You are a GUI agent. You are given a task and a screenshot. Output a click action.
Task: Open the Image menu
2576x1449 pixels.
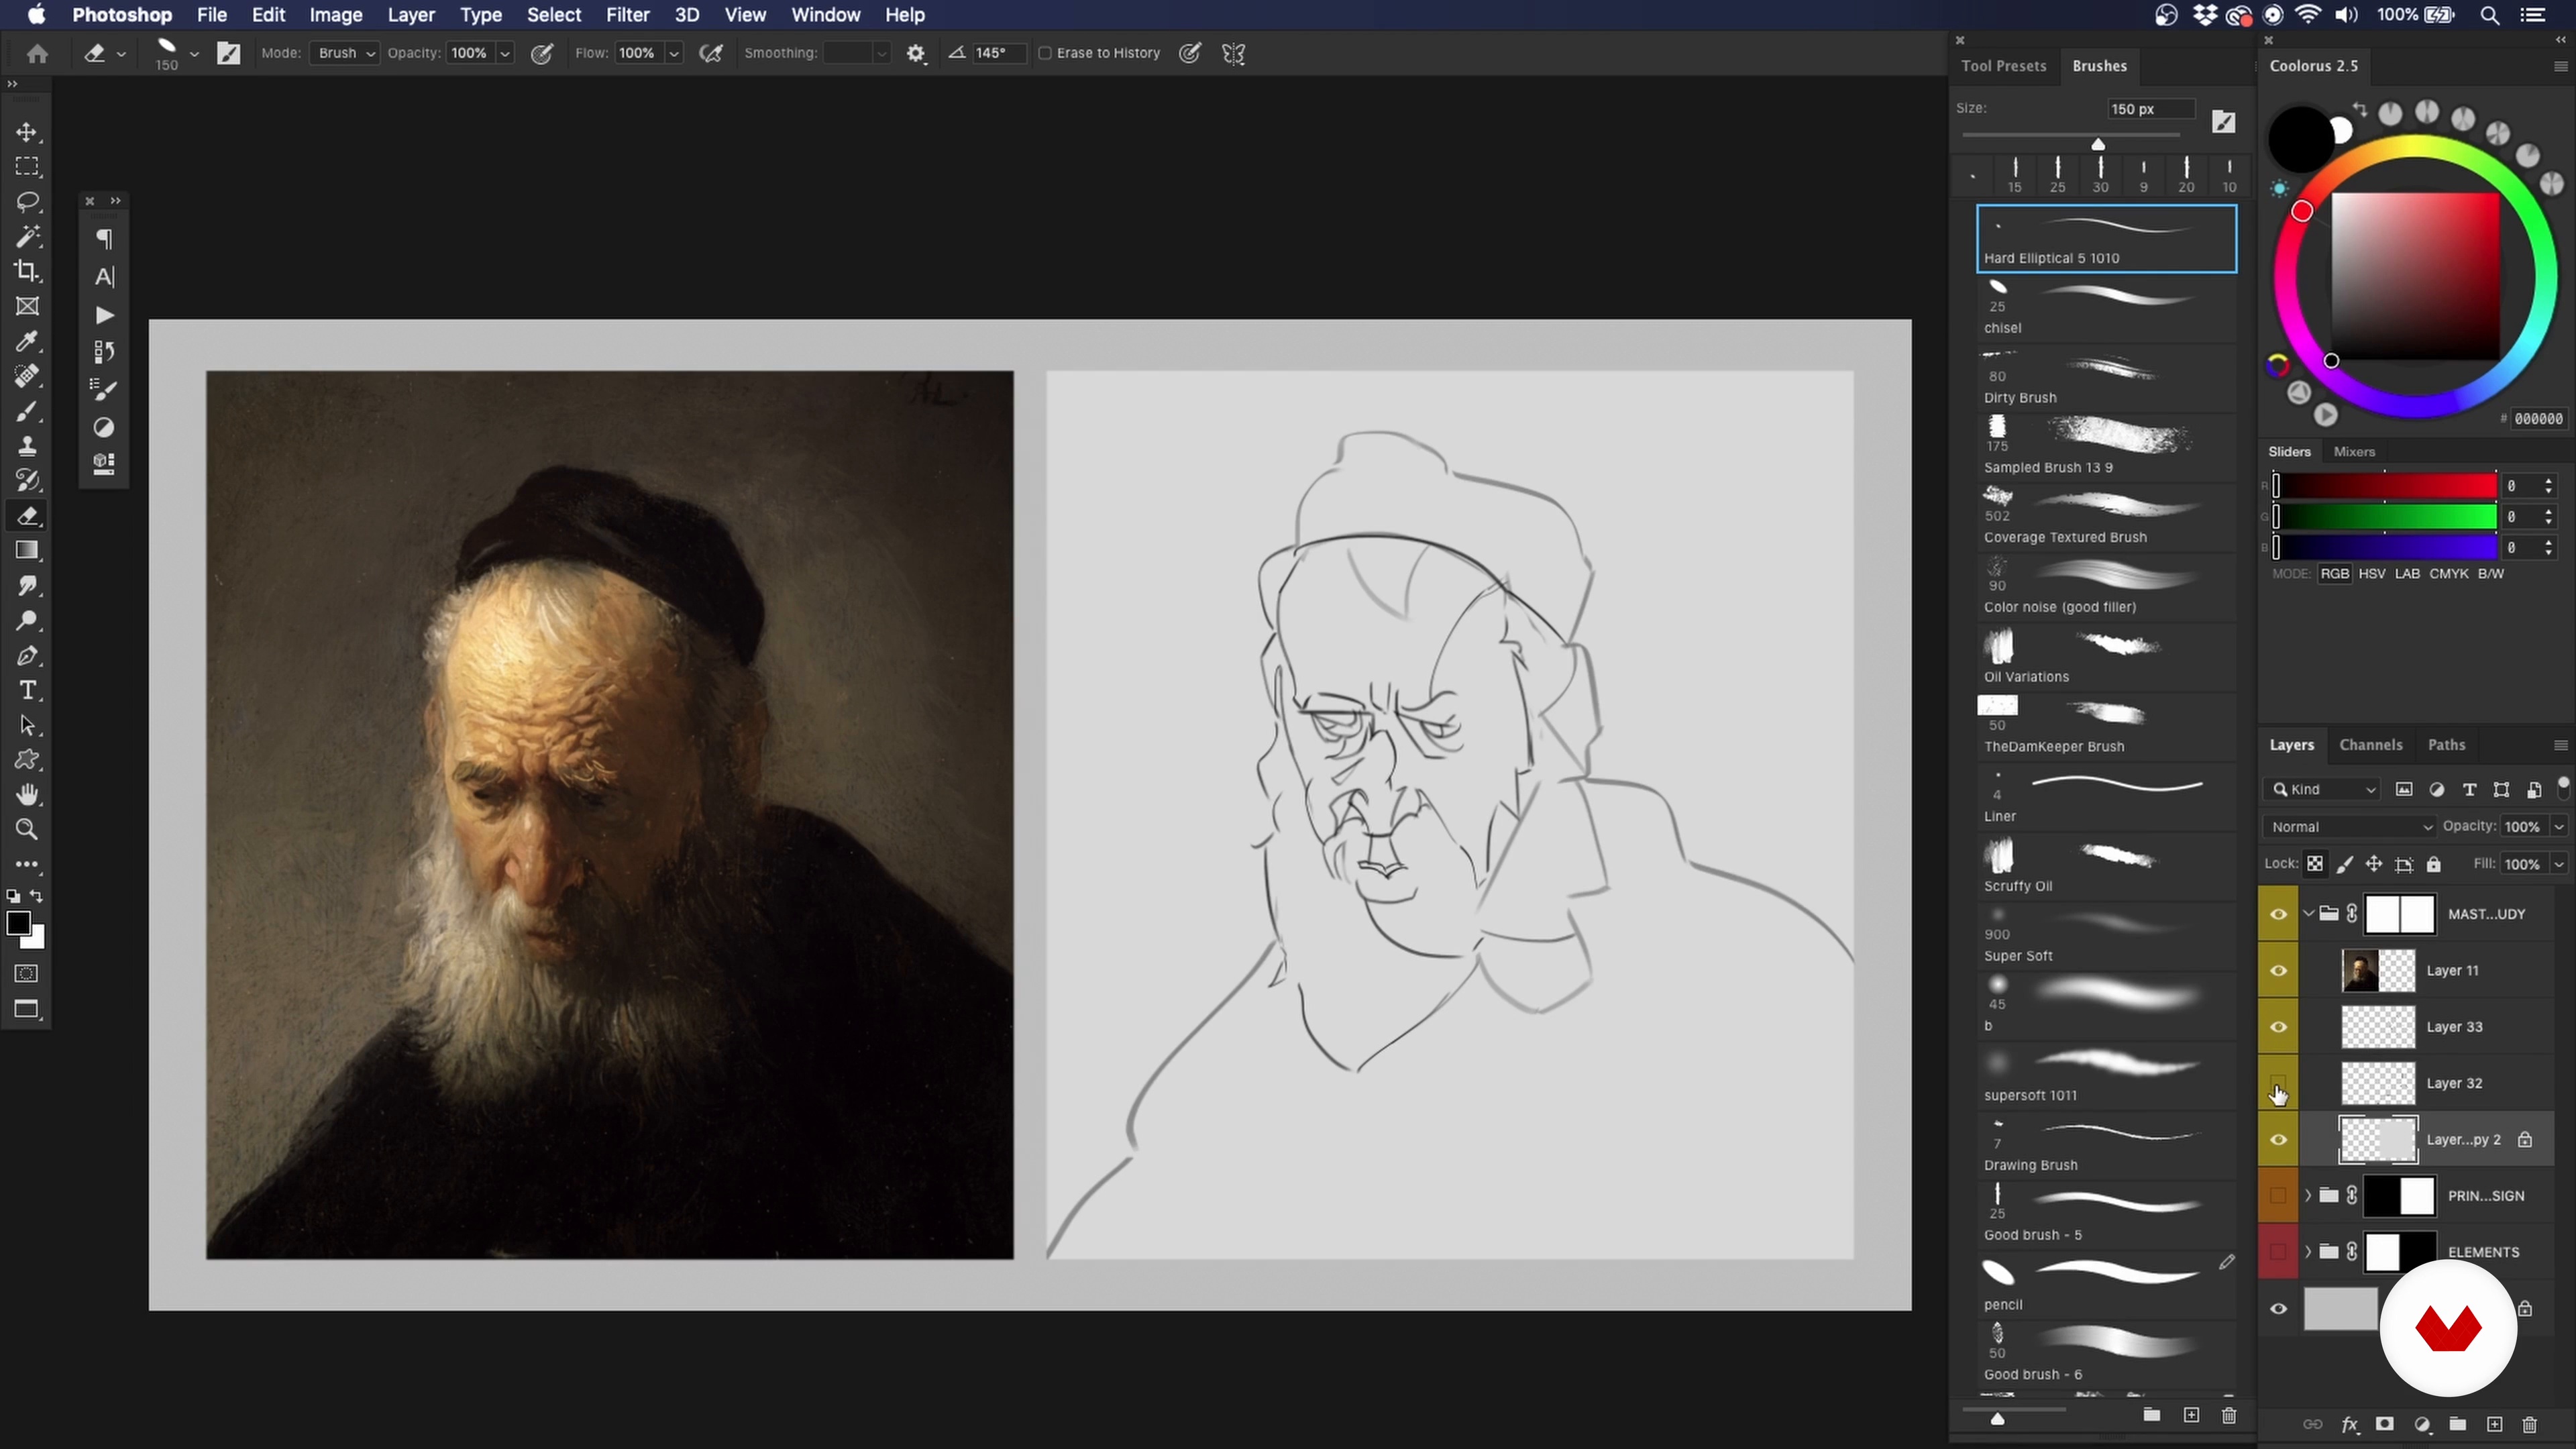[335, 15]
